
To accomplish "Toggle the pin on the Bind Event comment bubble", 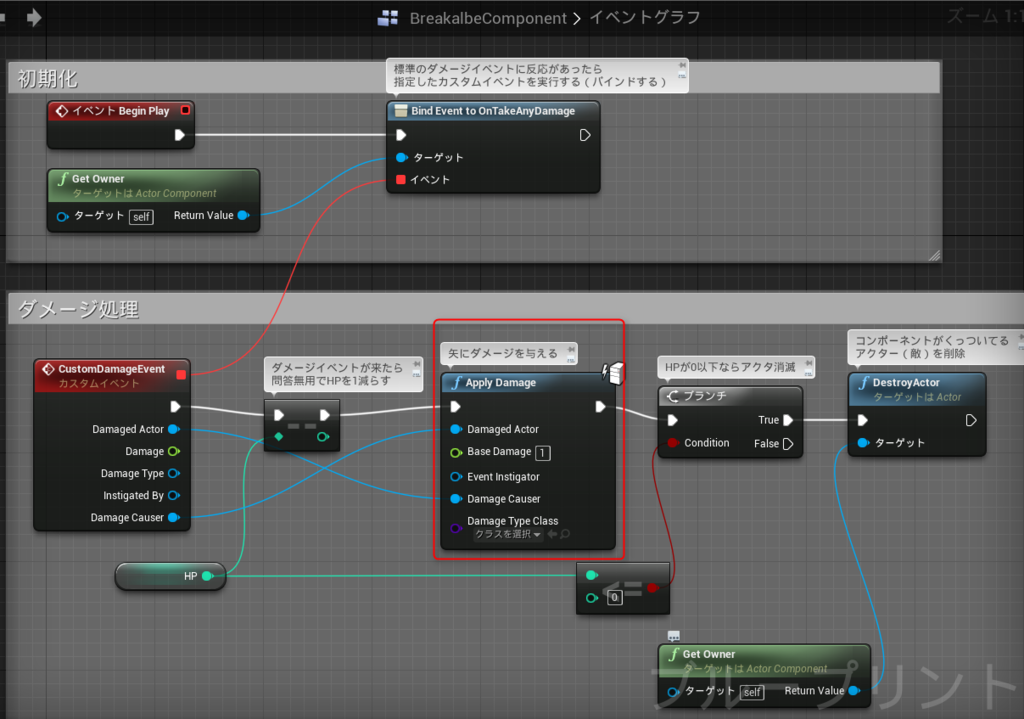I will point(682,65).
